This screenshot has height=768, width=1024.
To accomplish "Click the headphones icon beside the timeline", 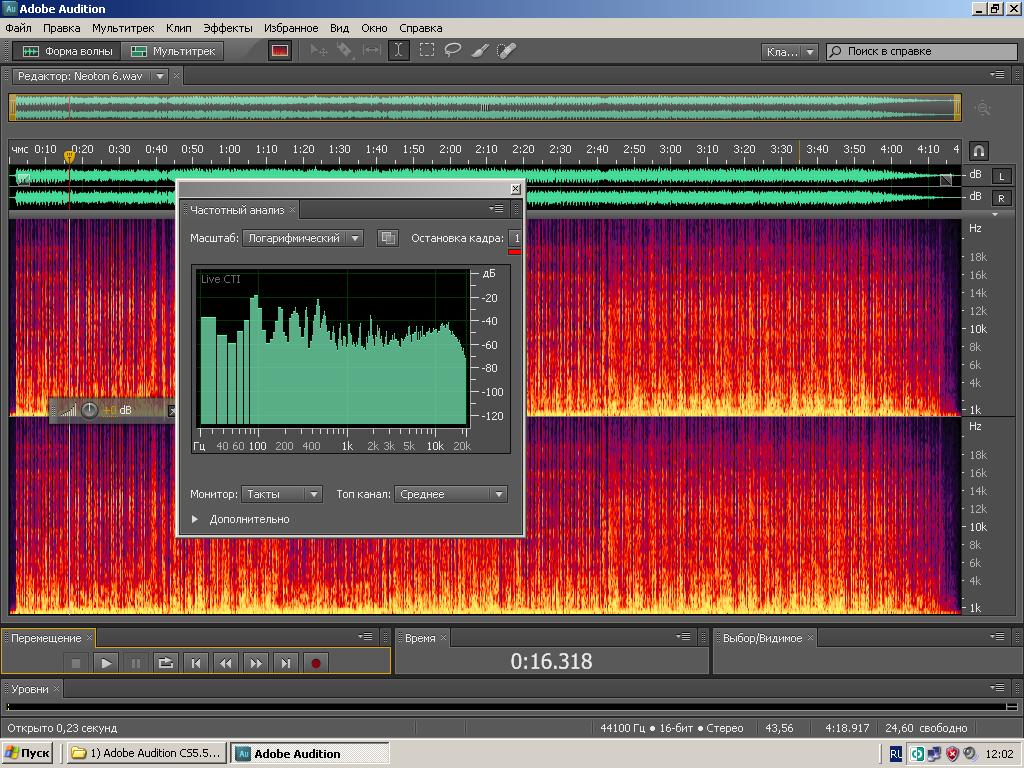I will [979, 151].
